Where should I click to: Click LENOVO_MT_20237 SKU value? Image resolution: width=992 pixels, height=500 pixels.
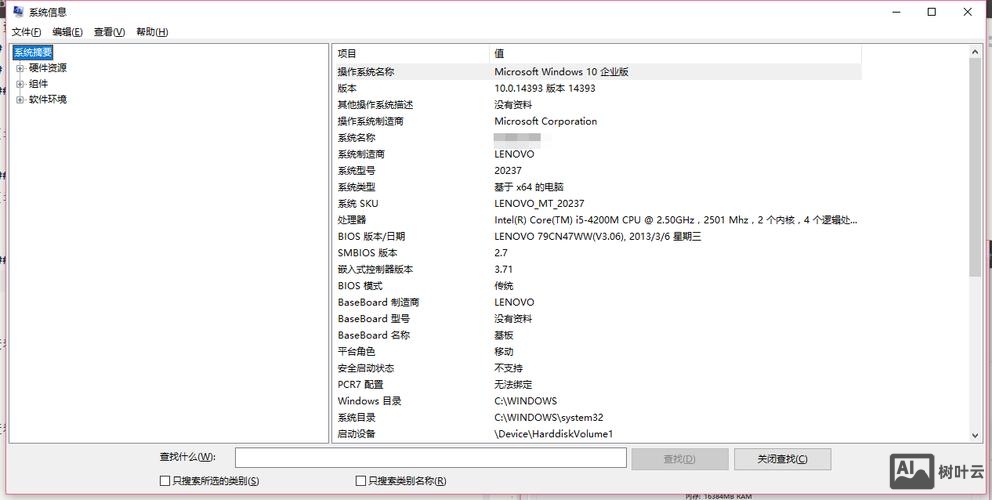[x=539, y=203]
